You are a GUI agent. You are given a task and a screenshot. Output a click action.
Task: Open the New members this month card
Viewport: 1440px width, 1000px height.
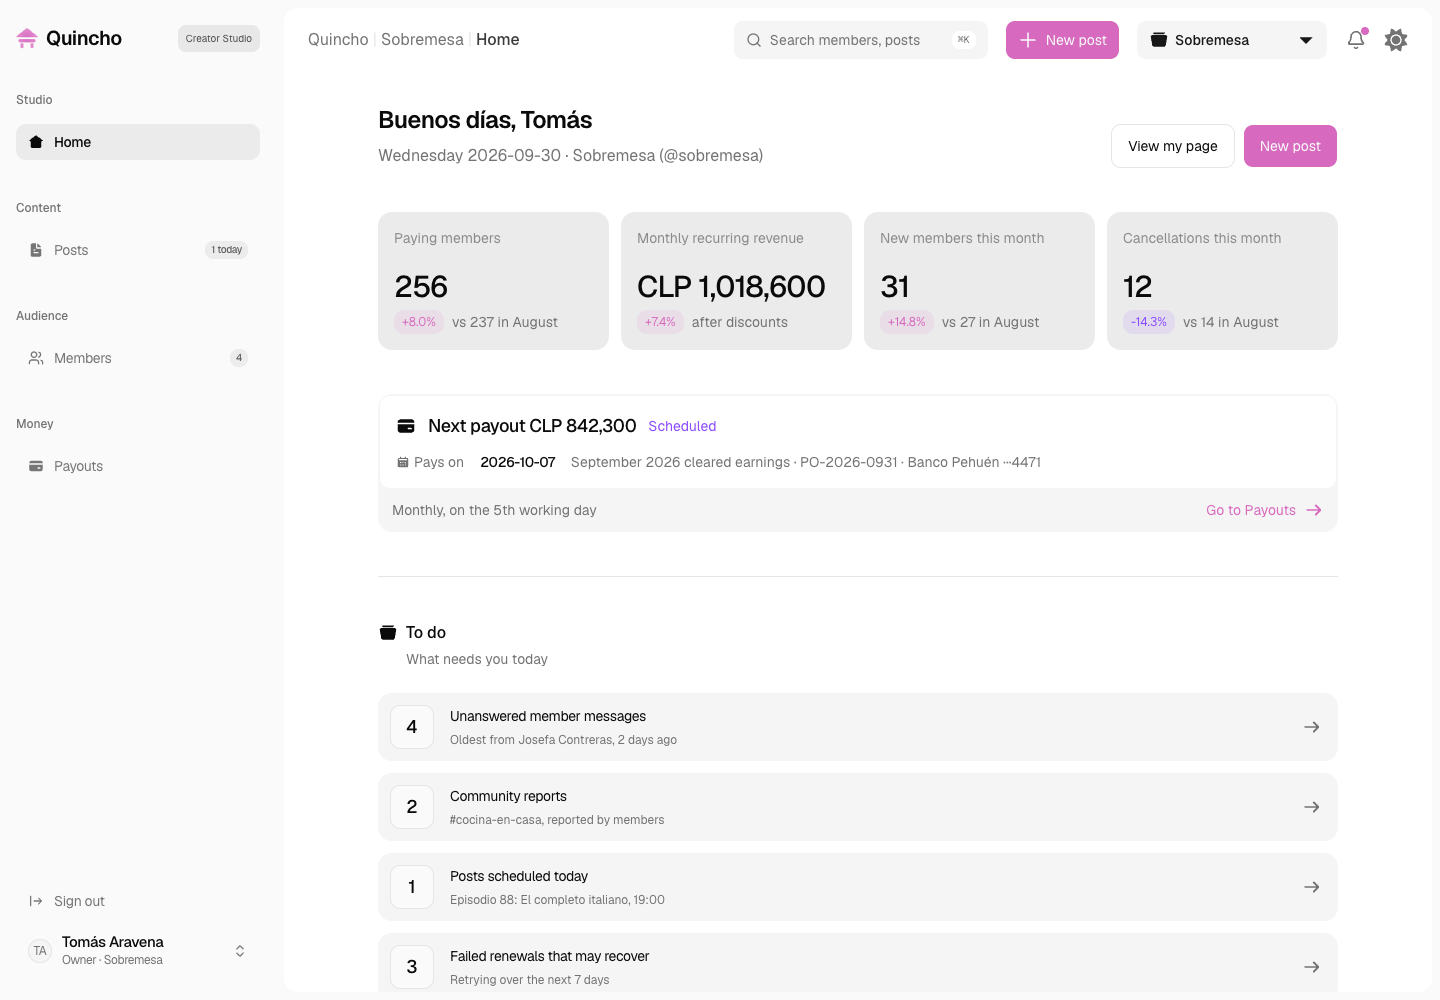[979, 281]
